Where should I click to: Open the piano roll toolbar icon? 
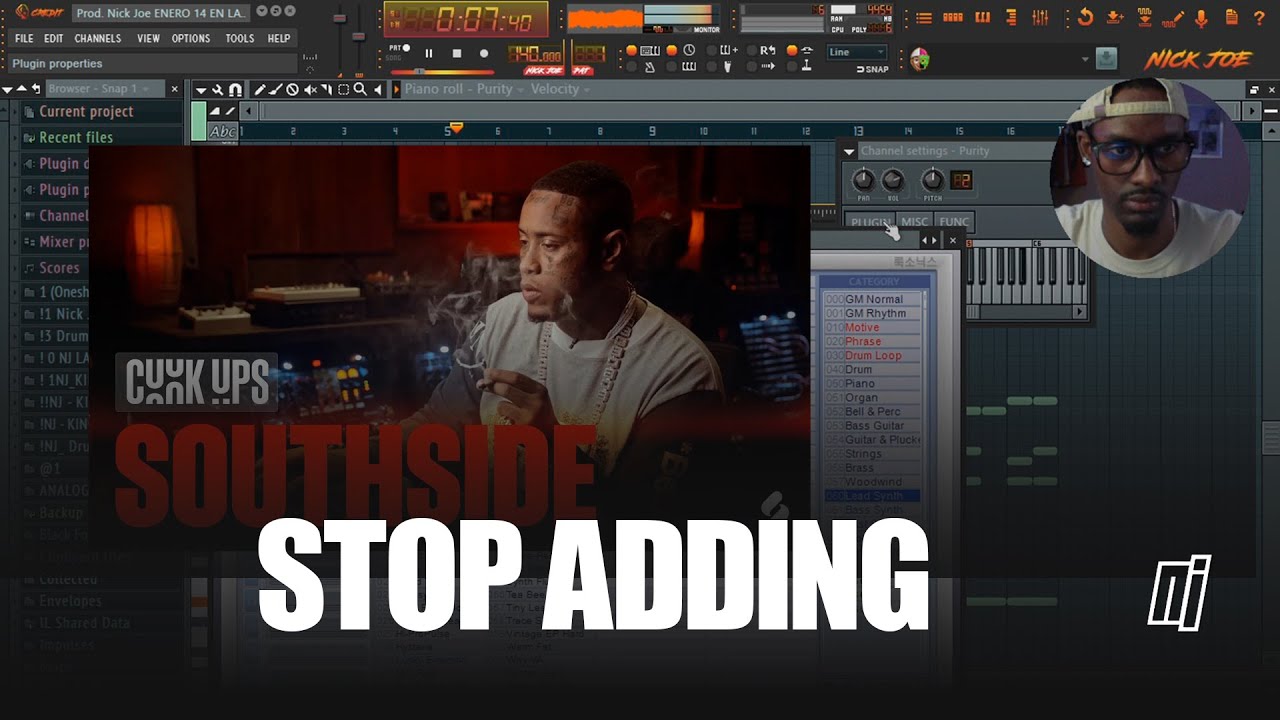tap(983, 18)
